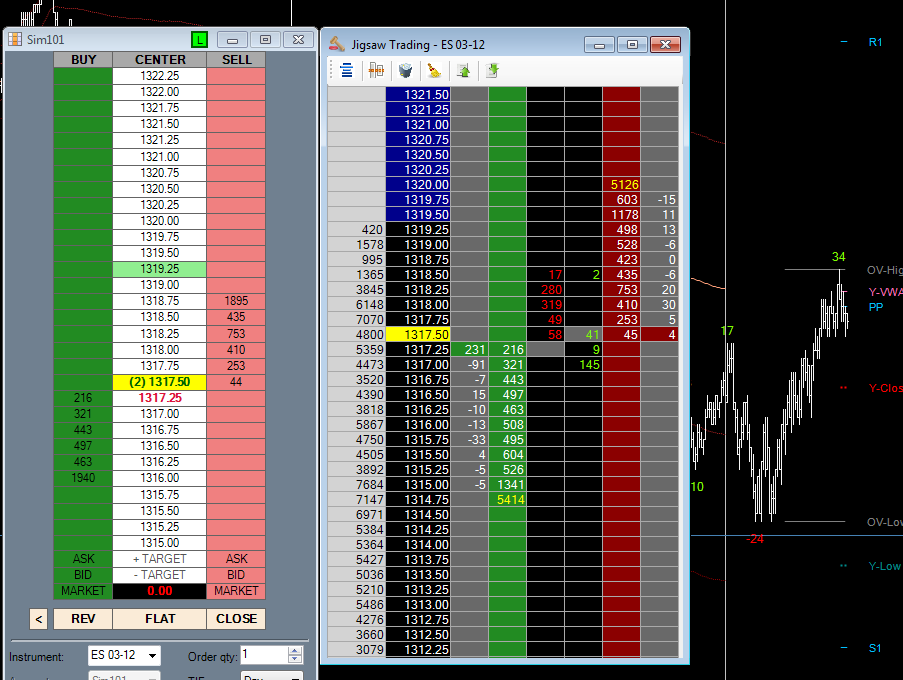This screenshot has height=680, width=903.
Task: Decrease order quantity with down stepper
Action: (x=295, y=659)
